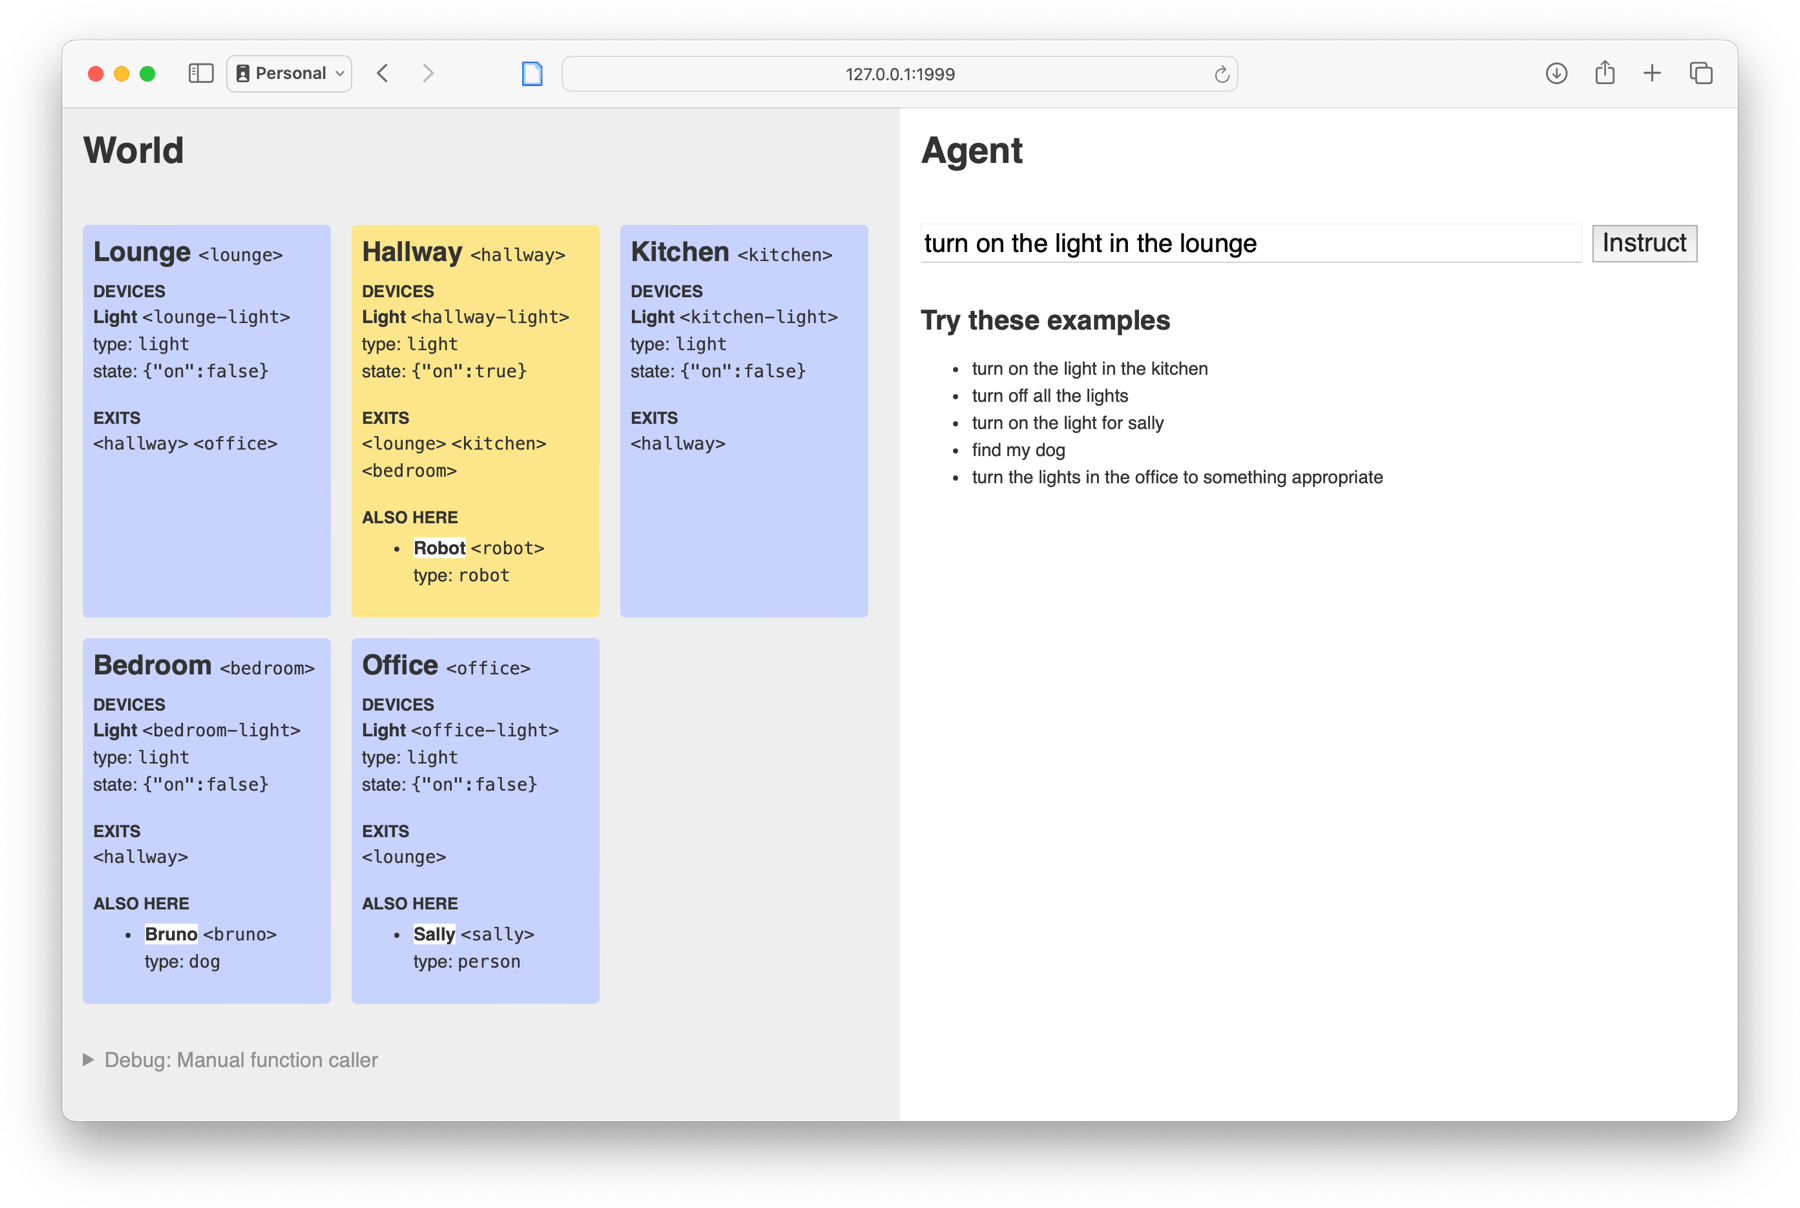Screen dimensions: 1800x1208
Task: Click the <kitchen-light> device id
Action: point(759,317)
